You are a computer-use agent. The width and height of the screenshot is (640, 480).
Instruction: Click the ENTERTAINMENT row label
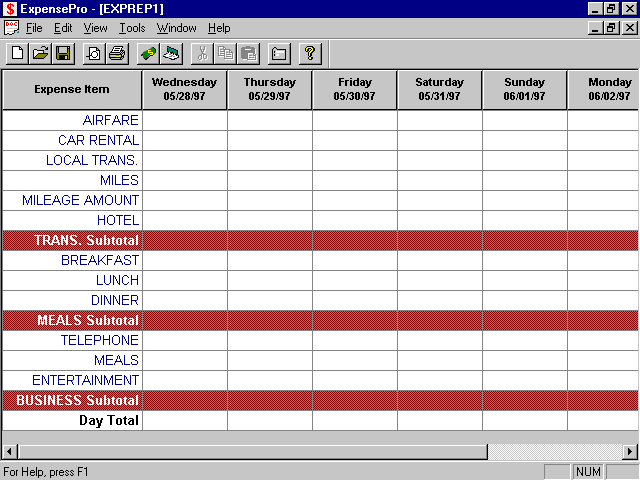tap(85, 380)
